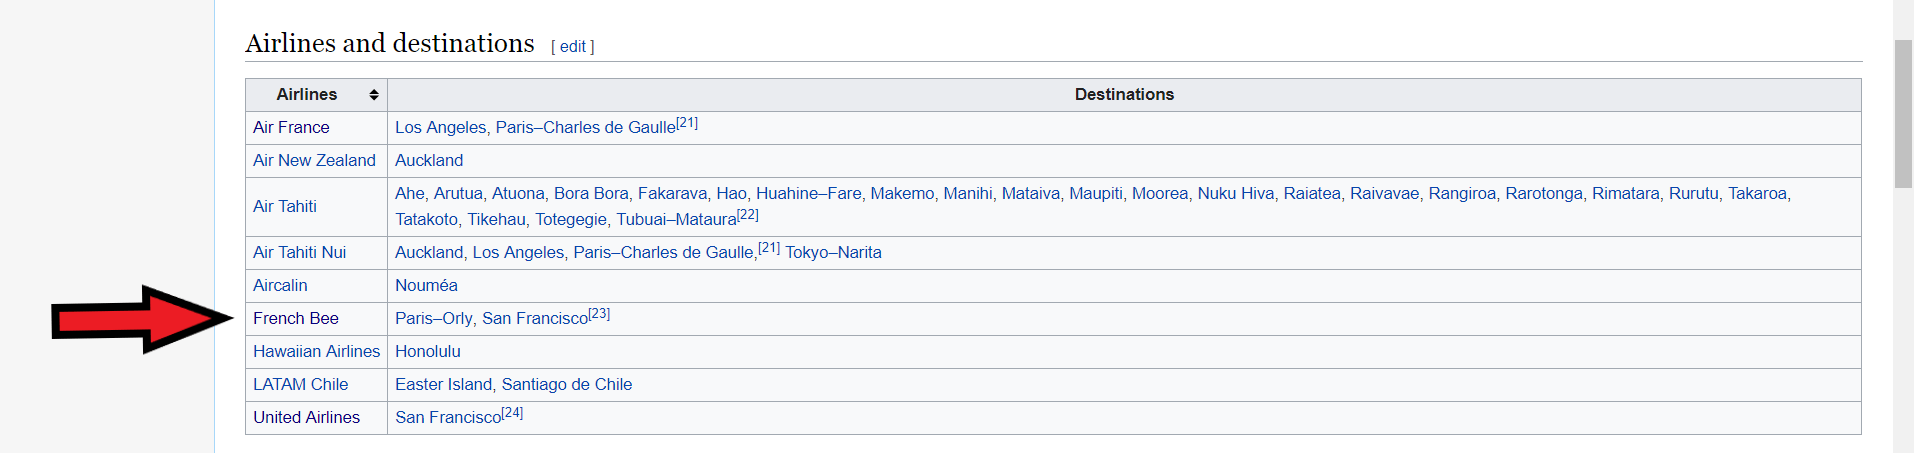The width and height of the screenshot is (1914, 453).
Task: Open the LATAM Chile link
Action: coord(300,384)
